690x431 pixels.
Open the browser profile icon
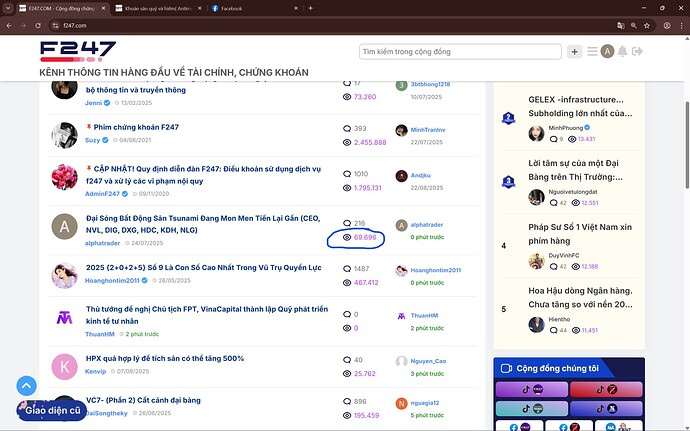click(667, 26)
